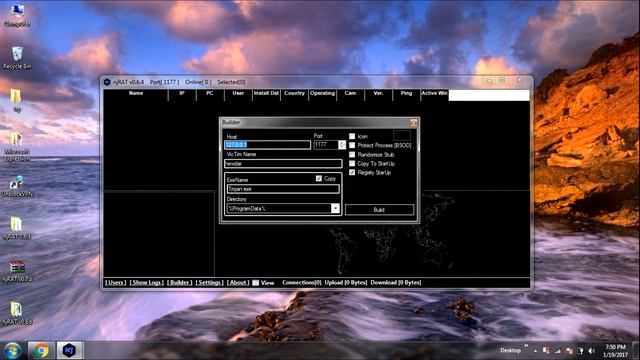The image size is (640, 360).
Task: Click the Operating column header
Action: pyautogui.click(x=322, y=93)
